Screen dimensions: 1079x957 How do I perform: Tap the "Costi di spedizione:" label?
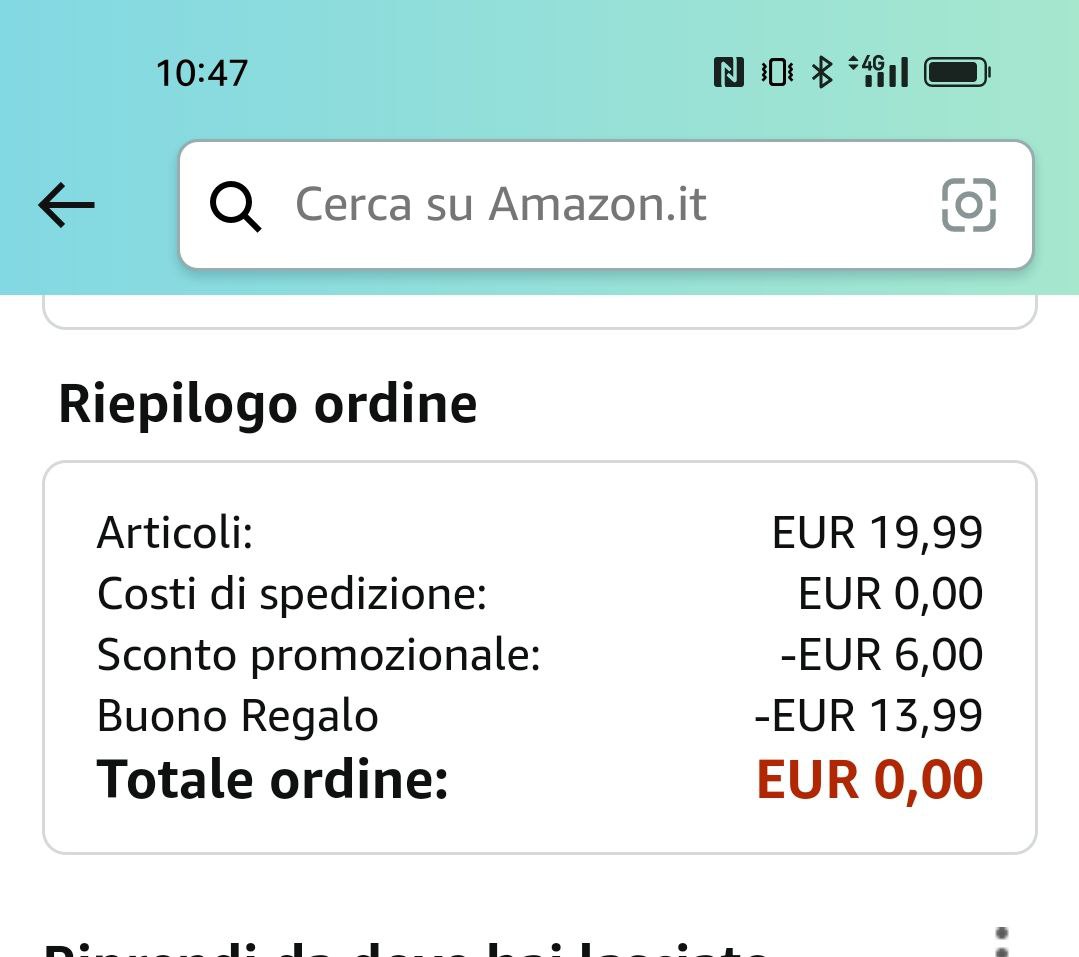291,594
